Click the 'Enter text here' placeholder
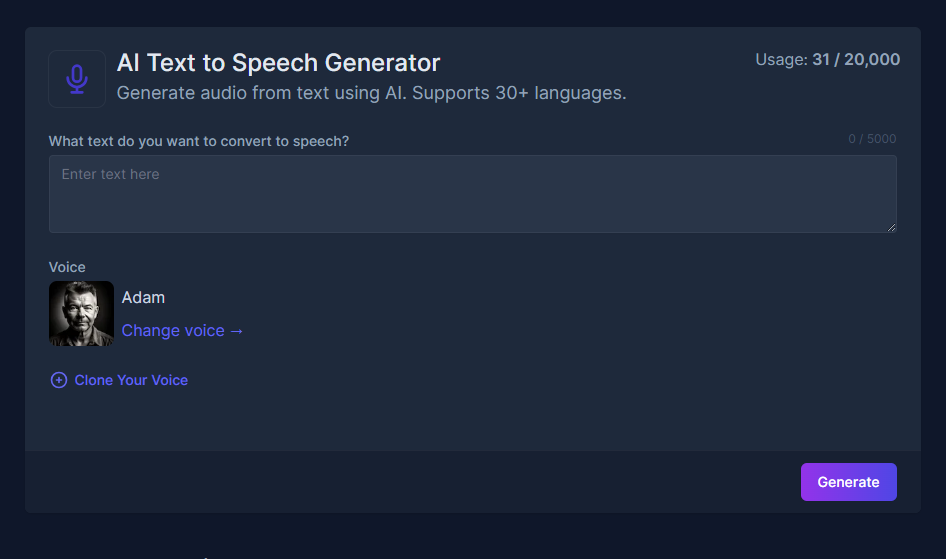Screen dimensions: 946x559 point(111,174)
